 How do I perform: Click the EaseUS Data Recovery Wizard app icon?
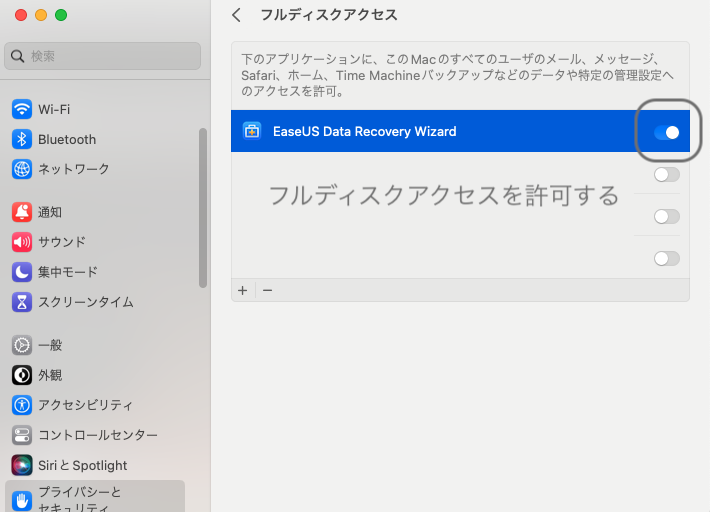[x=252, y=131]
